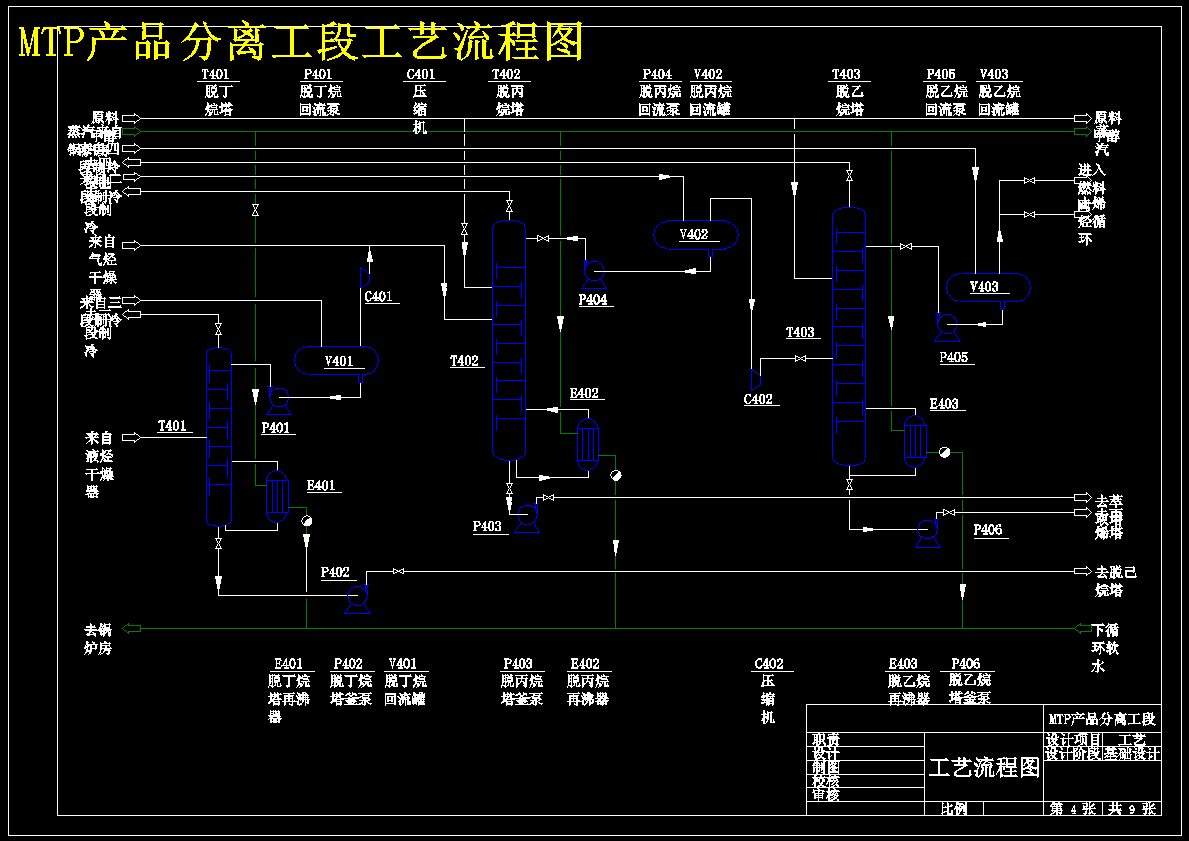1189x841 pixels.
Task: Select the 去锅炉房 stream label
Action: [98, 639]
